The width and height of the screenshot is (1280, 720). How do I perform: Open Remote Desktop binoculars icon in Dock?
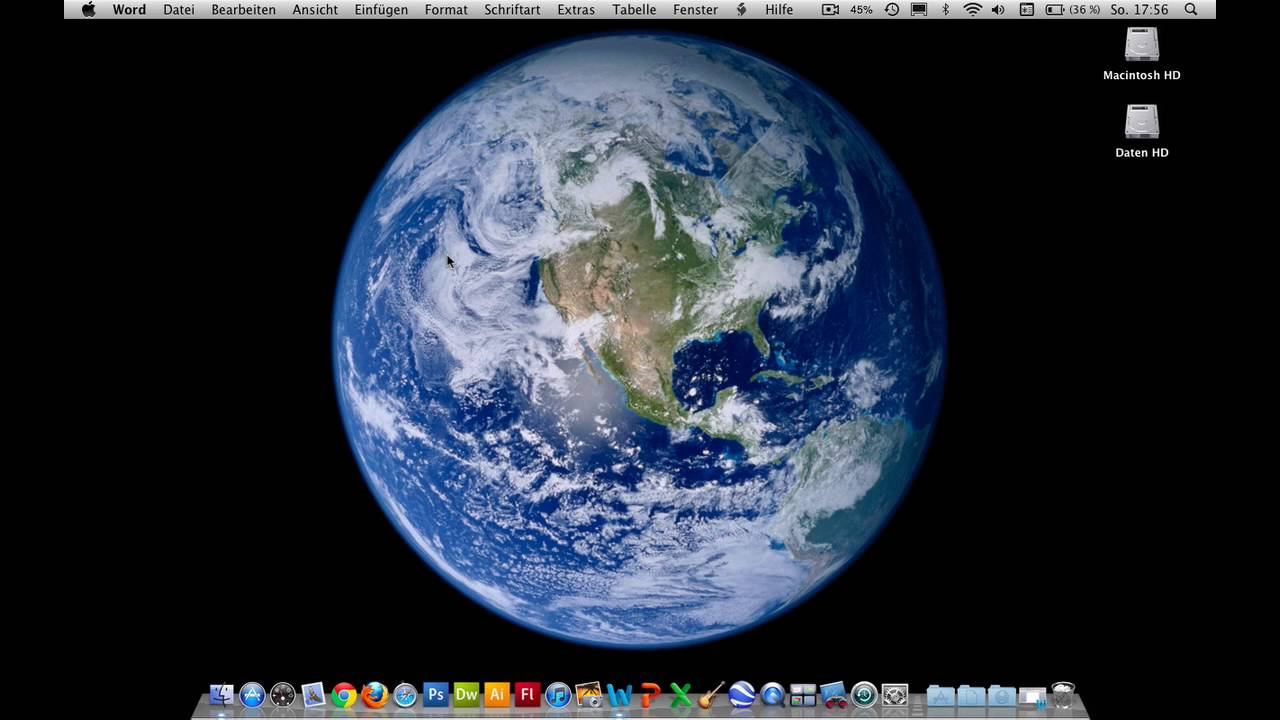point(834,695)
